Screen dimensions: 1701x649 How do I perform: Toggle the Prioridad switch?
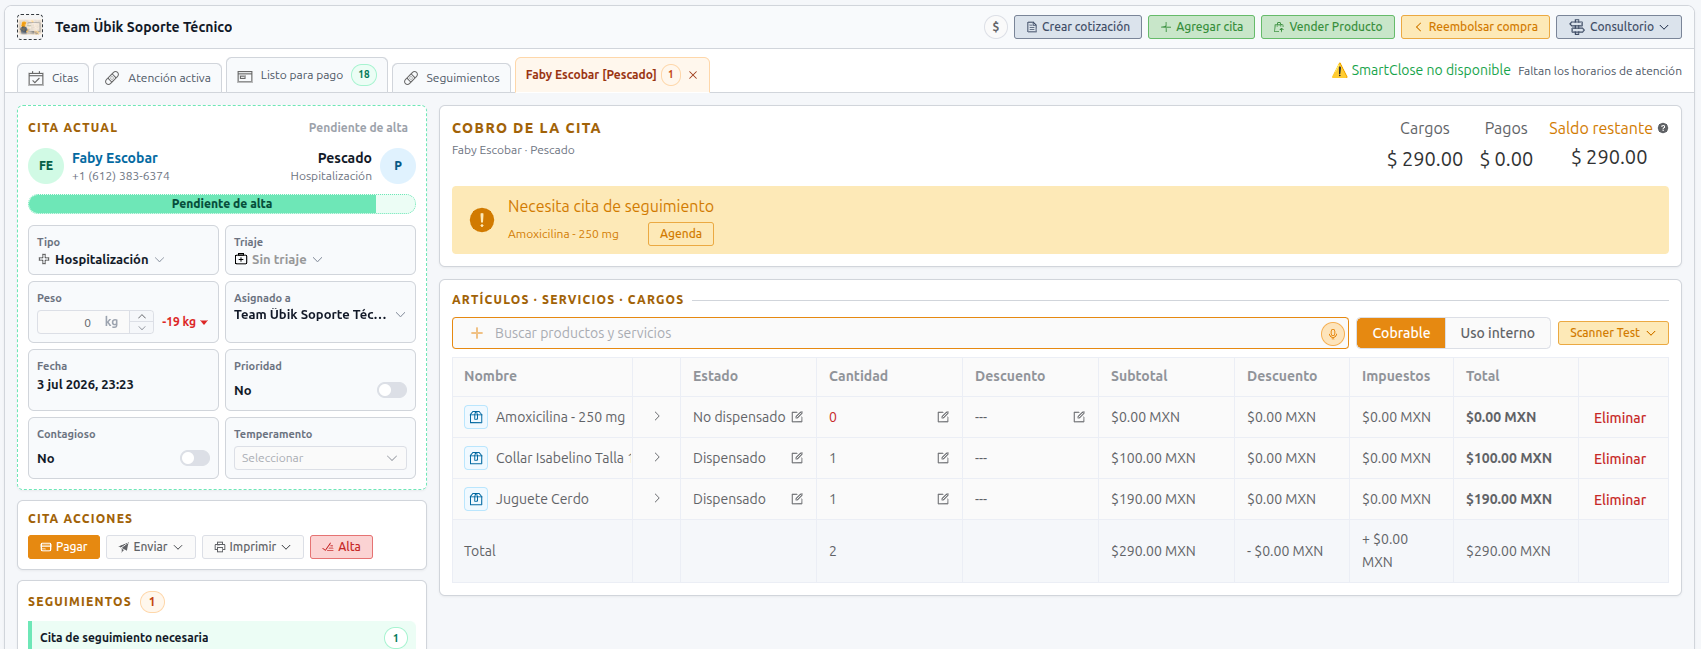pyautogui.click(x=392, y=390)
